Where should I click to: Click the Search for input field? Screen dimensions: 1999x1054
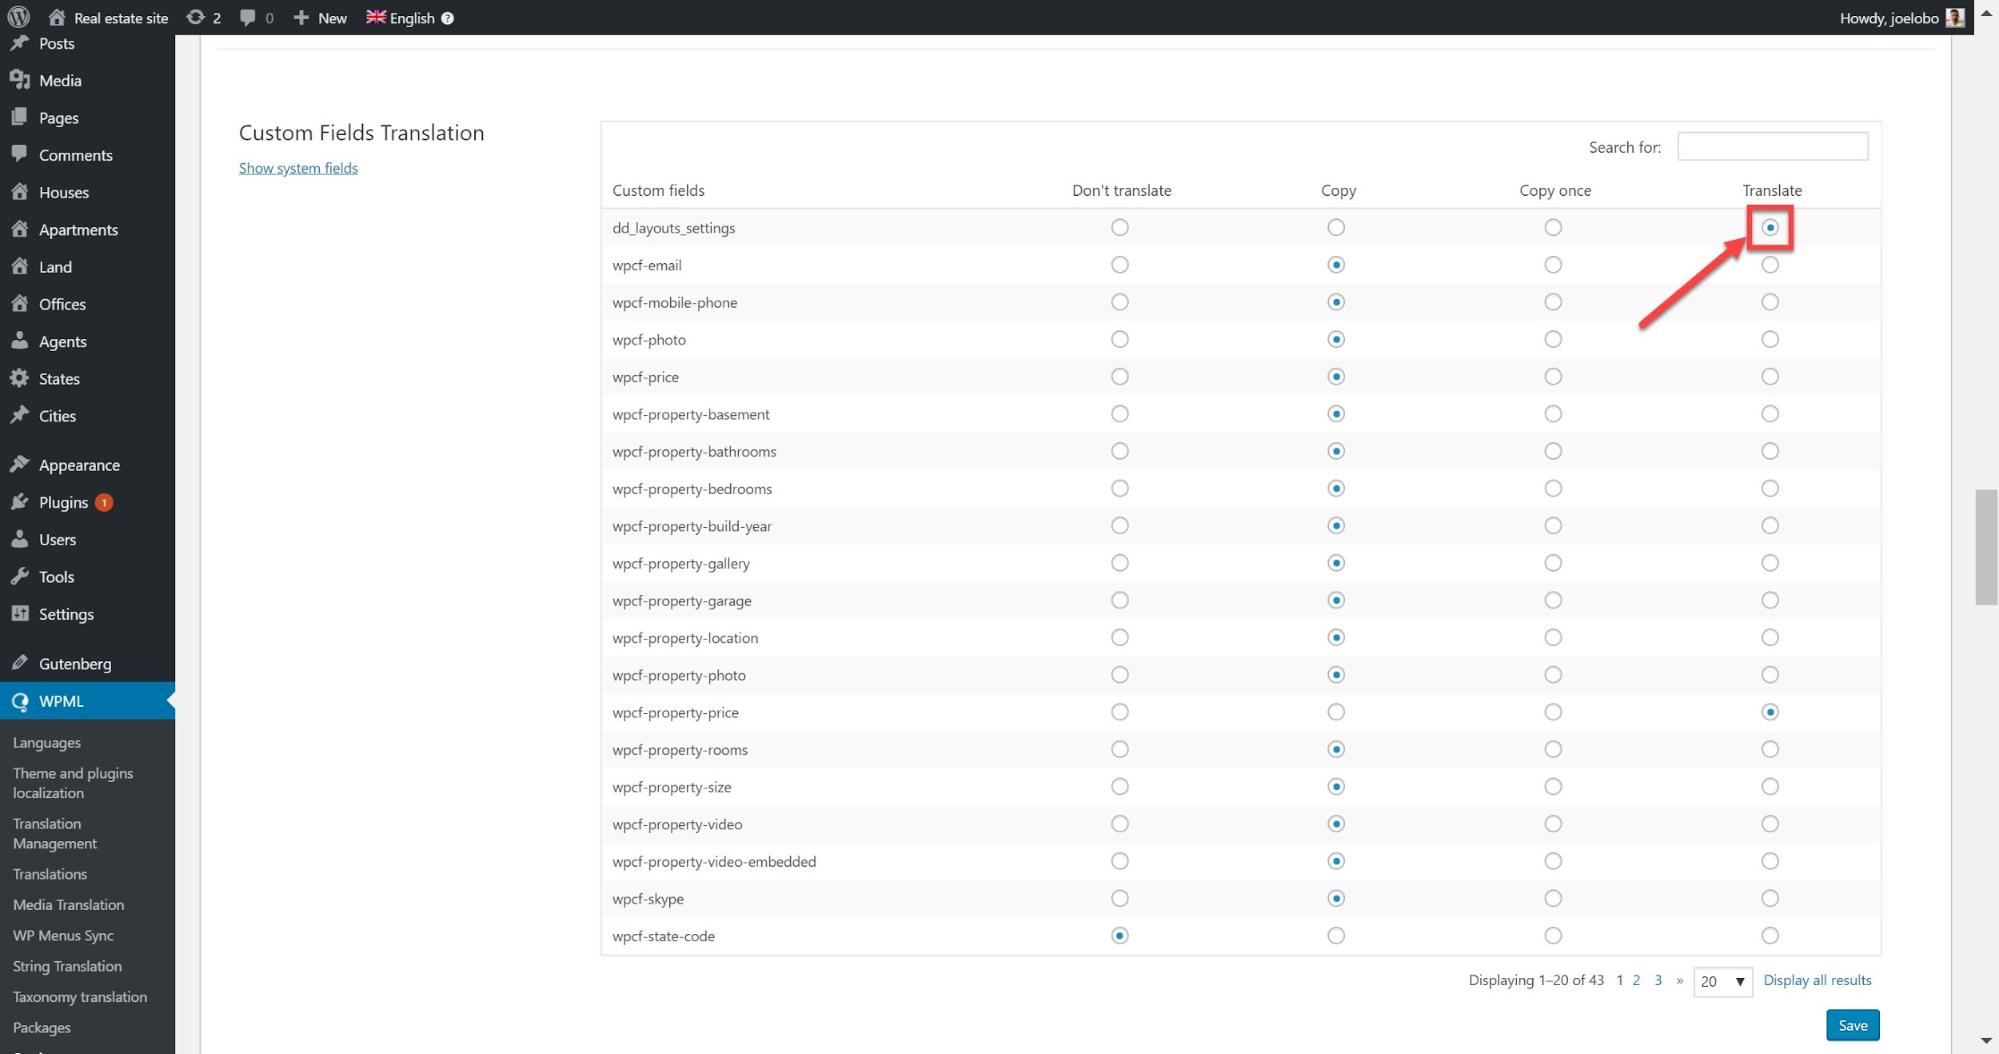click(1772, 147)
